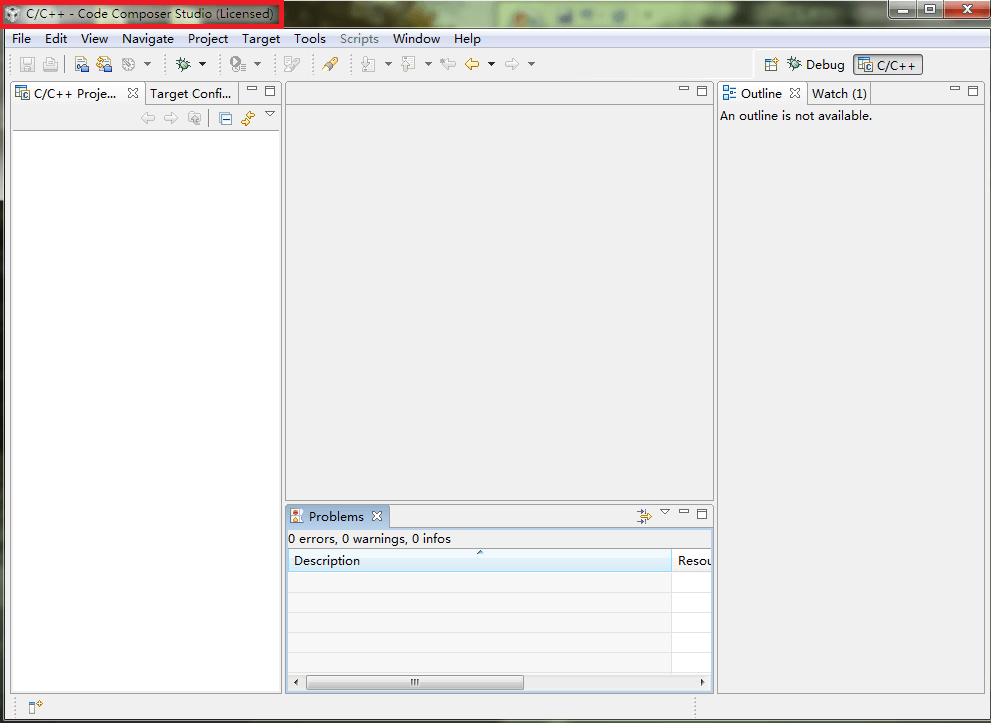Click the pencil/marker icon in the toolbar
The height and width of the screenshot is (723, 991).
tap(330, 64)
